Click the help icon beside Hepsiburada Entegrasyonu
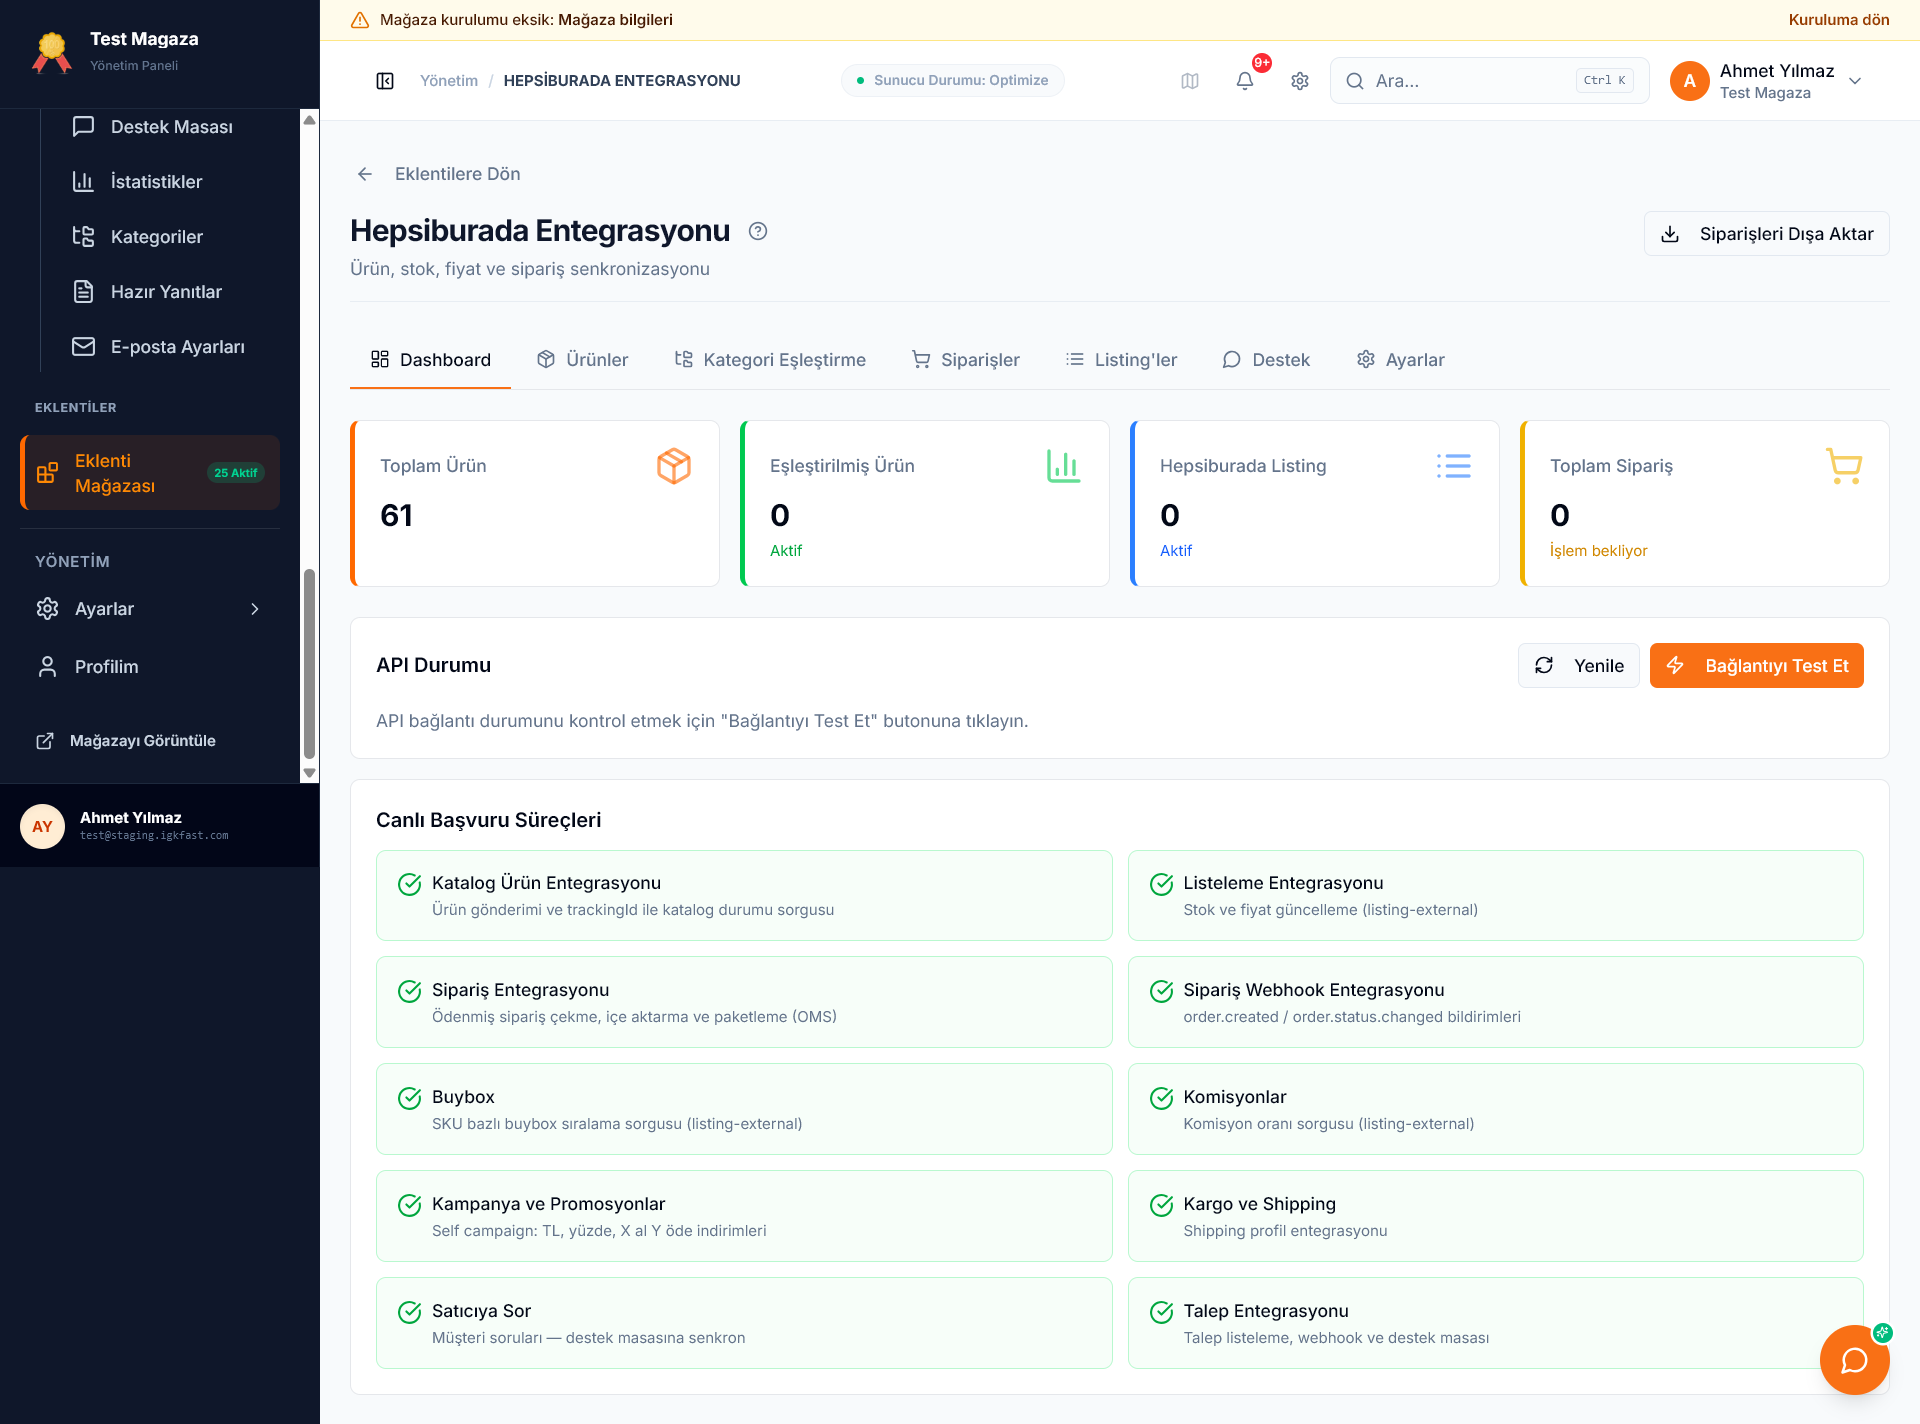Viewport: 1920px width, 1424px height. (758, 231)
